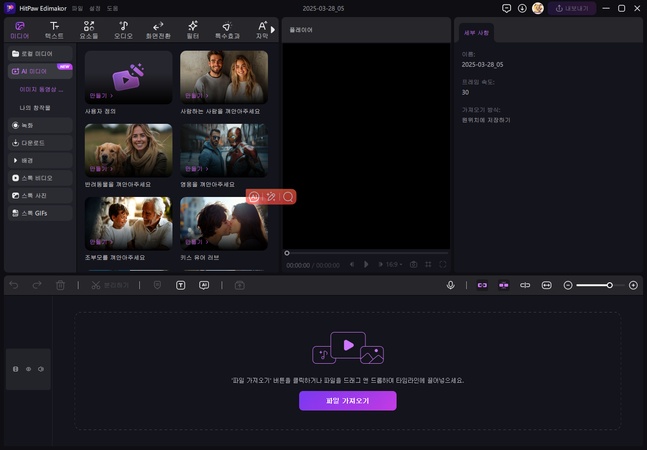Viewport: 647px width, 450px height.
Task: Adjust the timeline zoom slider
Action: pos(609,285)
